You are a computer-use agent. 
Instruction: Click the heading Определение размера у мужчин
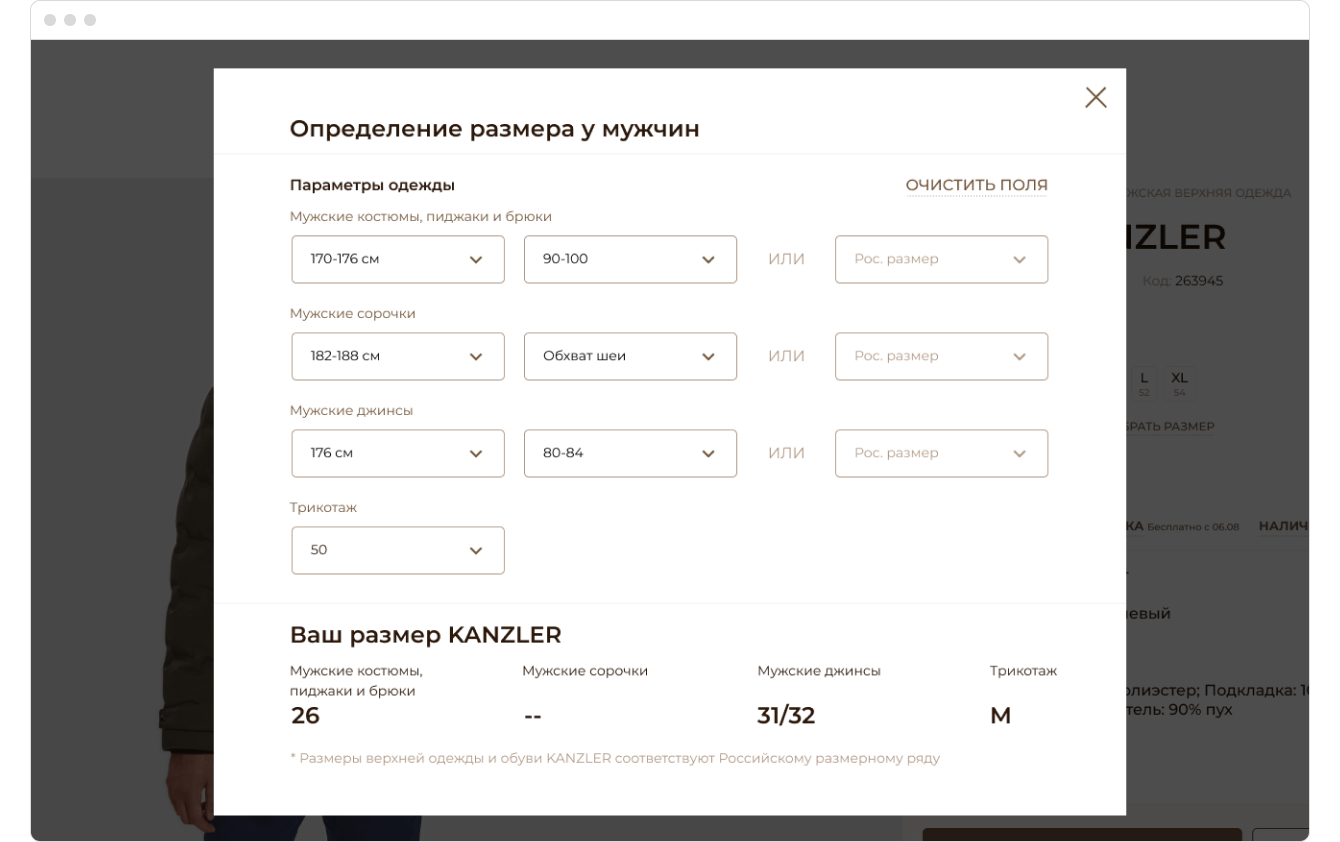494,129
